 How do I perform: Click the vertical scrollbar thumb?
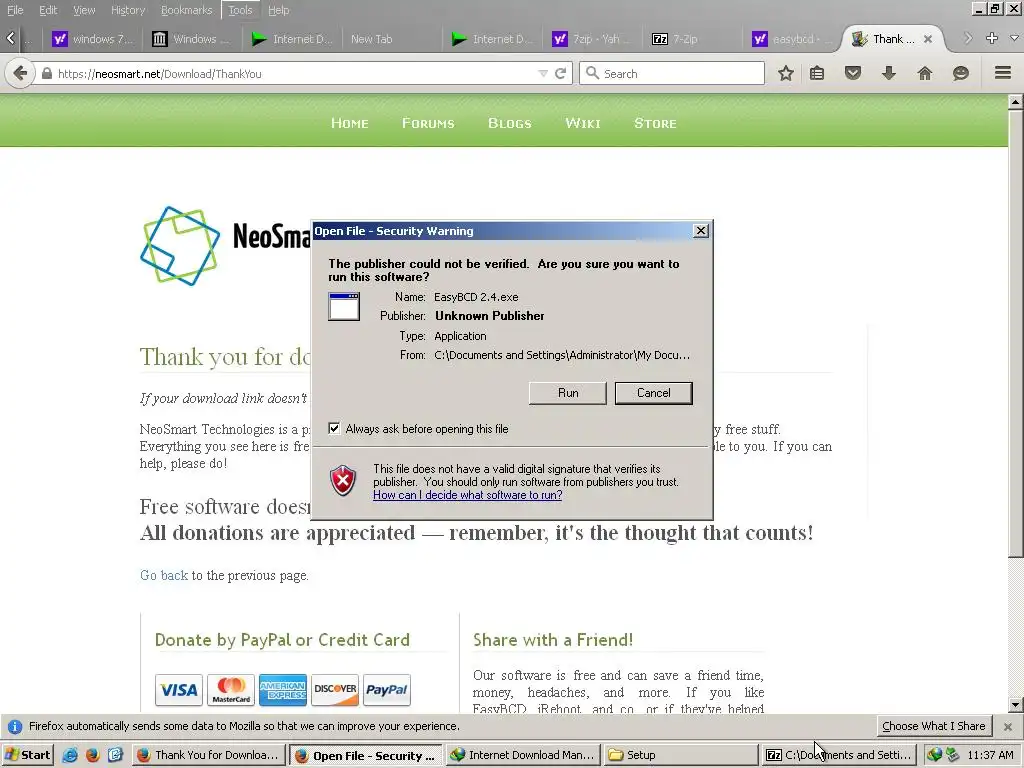coord(1016,333)
